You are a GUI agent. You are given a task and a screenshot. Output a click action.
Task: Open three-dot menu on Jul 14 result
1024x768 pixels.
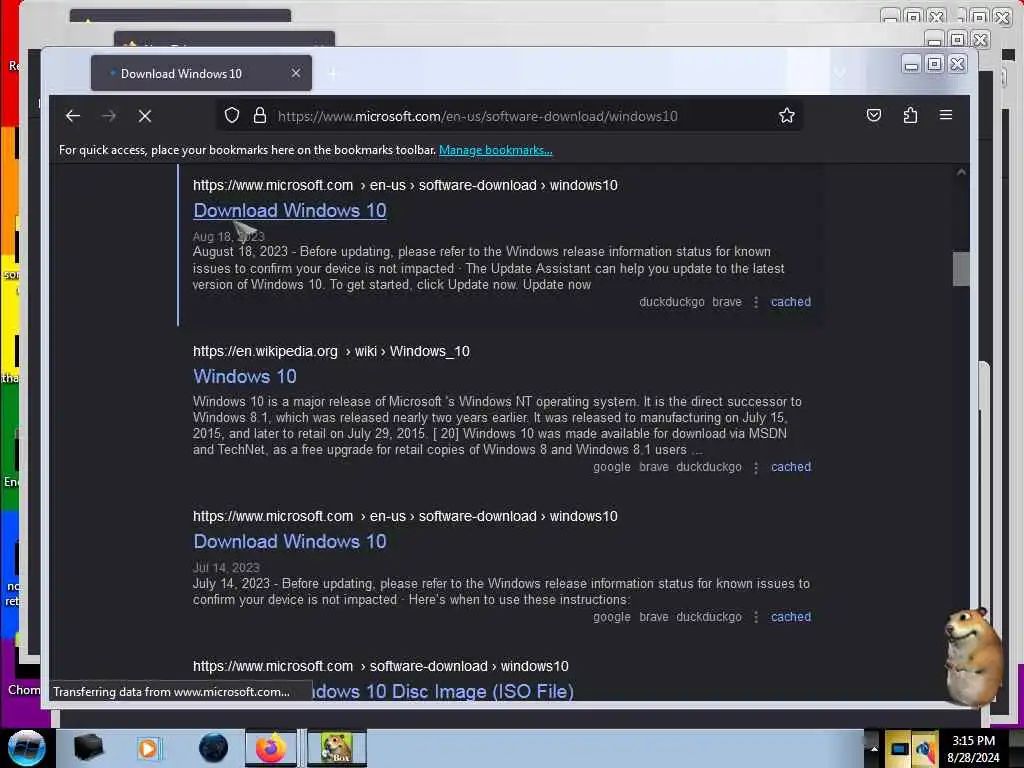point(756,617)
